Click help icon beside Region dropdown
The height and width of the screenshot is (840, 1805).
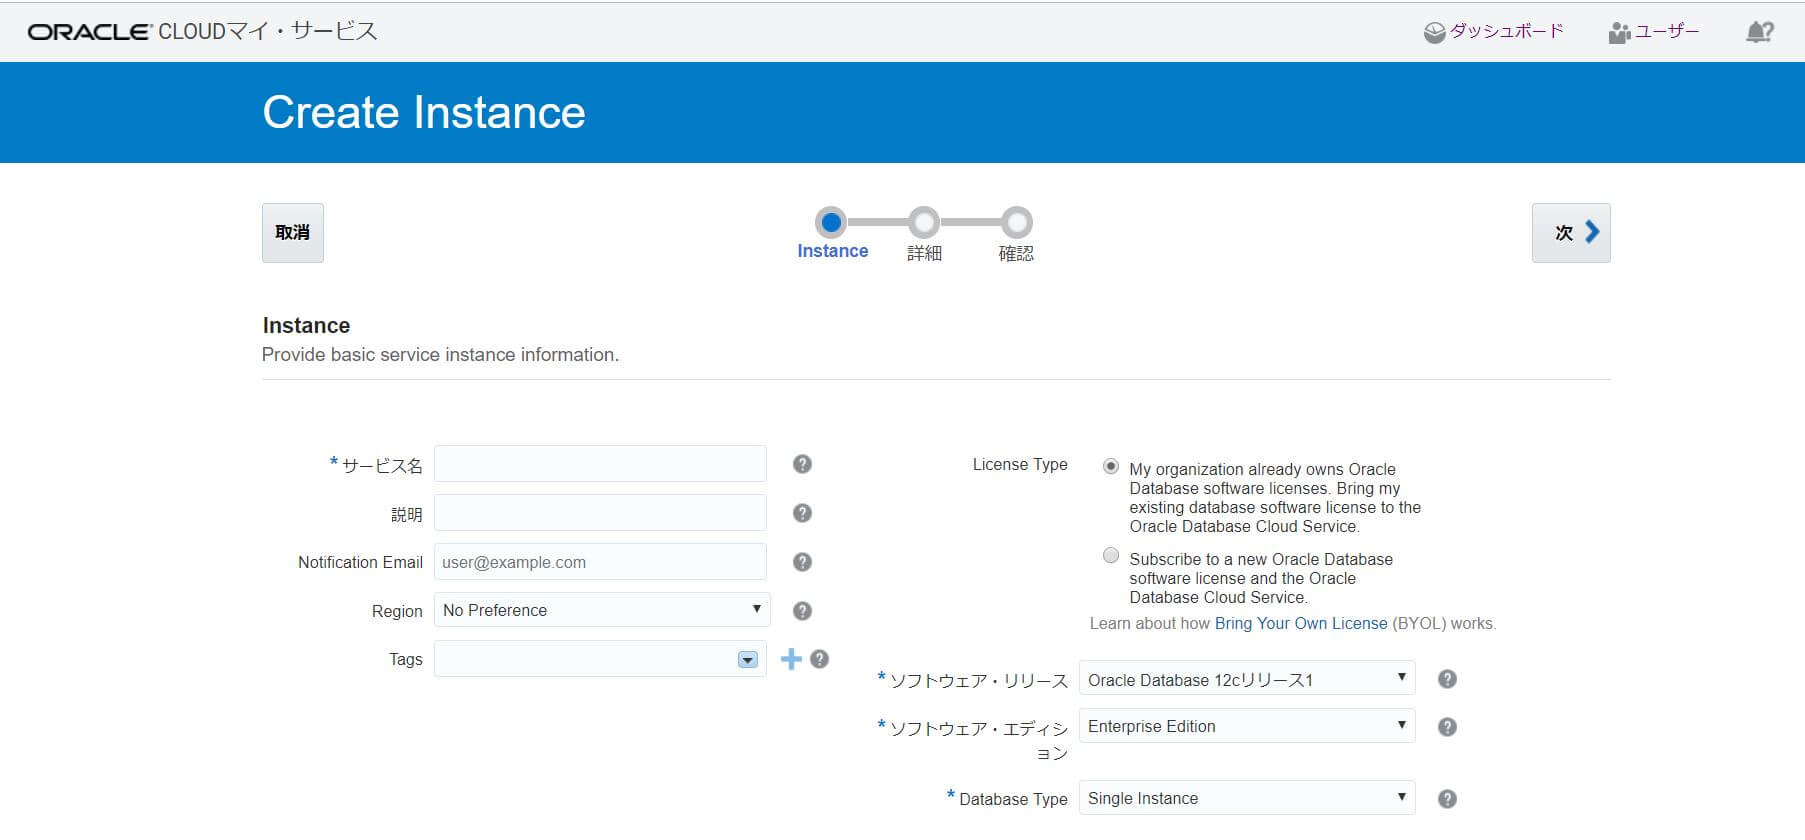[802, 611]
